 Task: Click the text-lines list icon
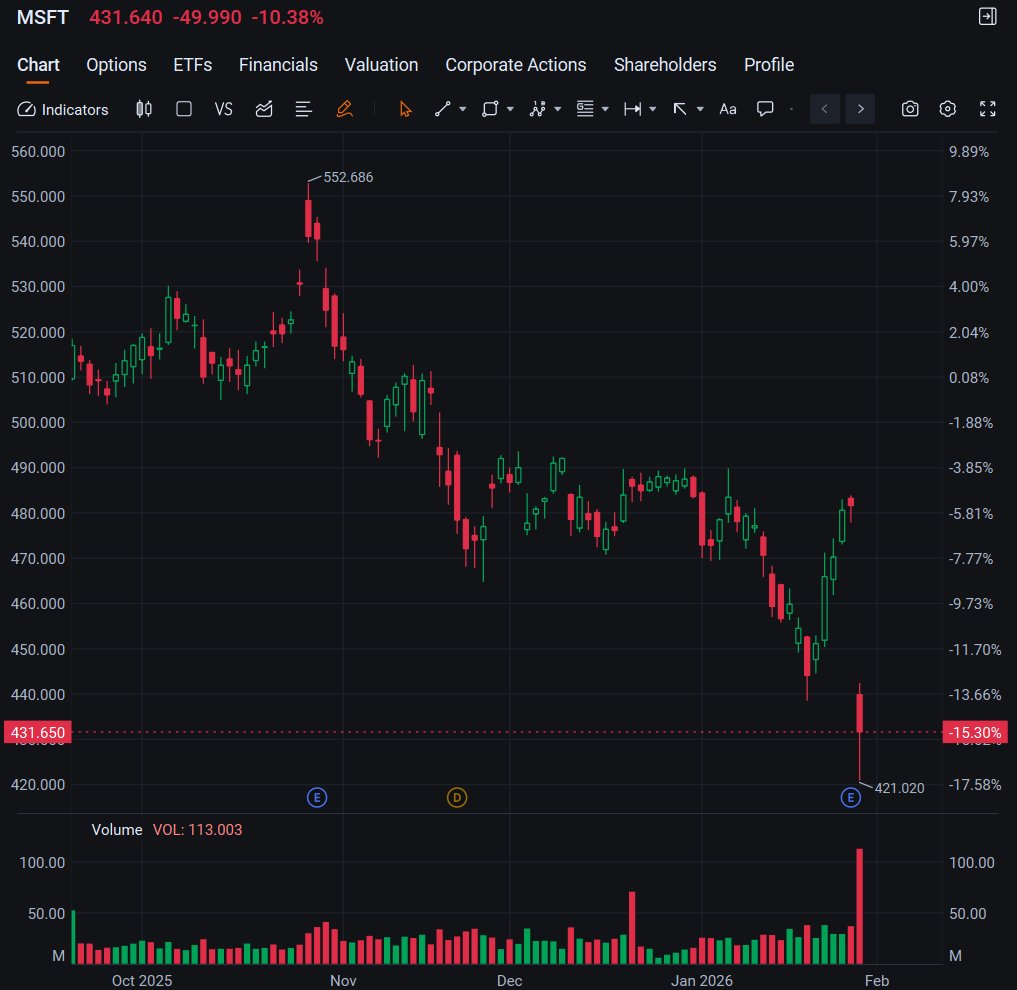pyautogui.click(x=304, y=109)
